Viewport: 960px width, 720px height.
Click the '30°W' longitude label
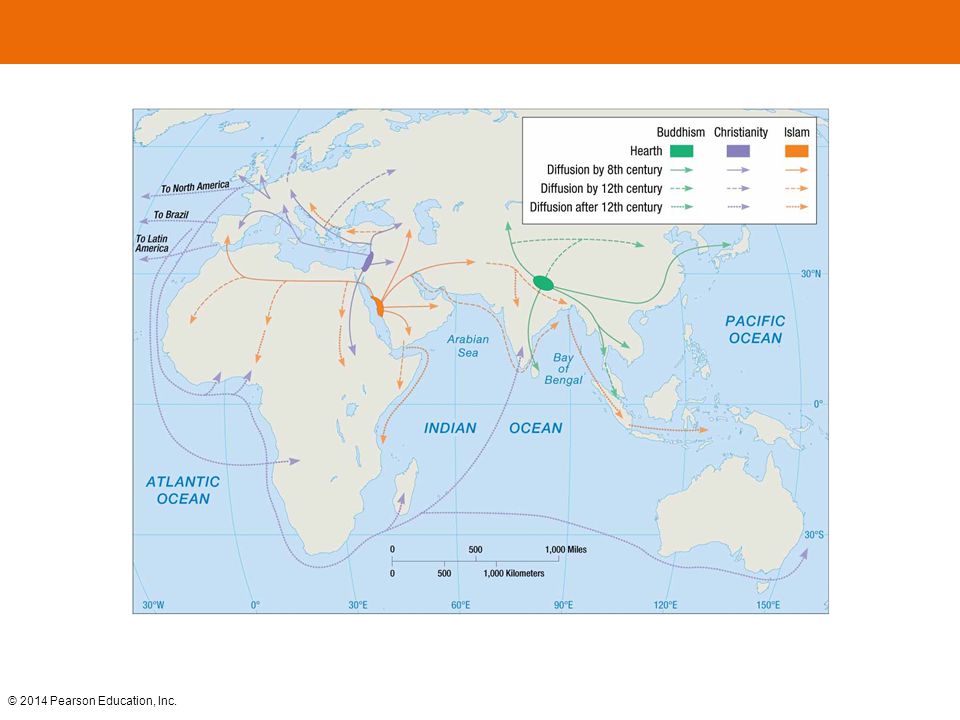coord(153,605)
